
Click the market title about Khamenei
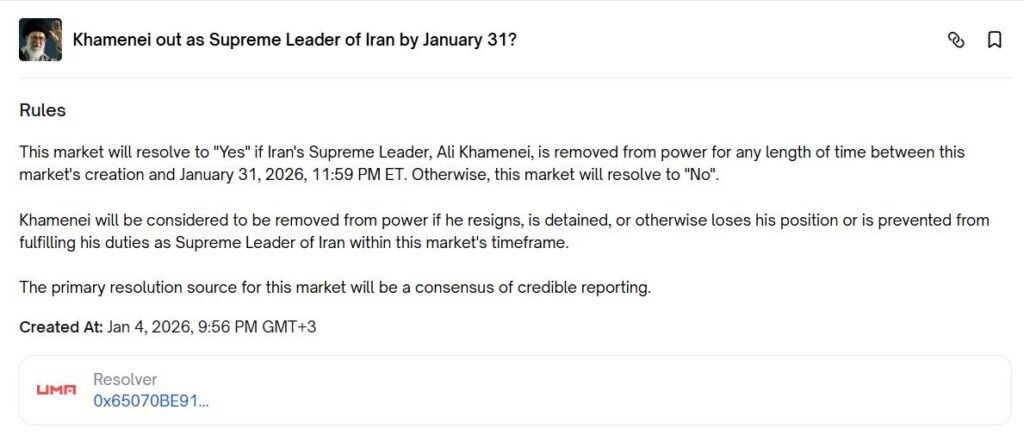tap(294, 40)
